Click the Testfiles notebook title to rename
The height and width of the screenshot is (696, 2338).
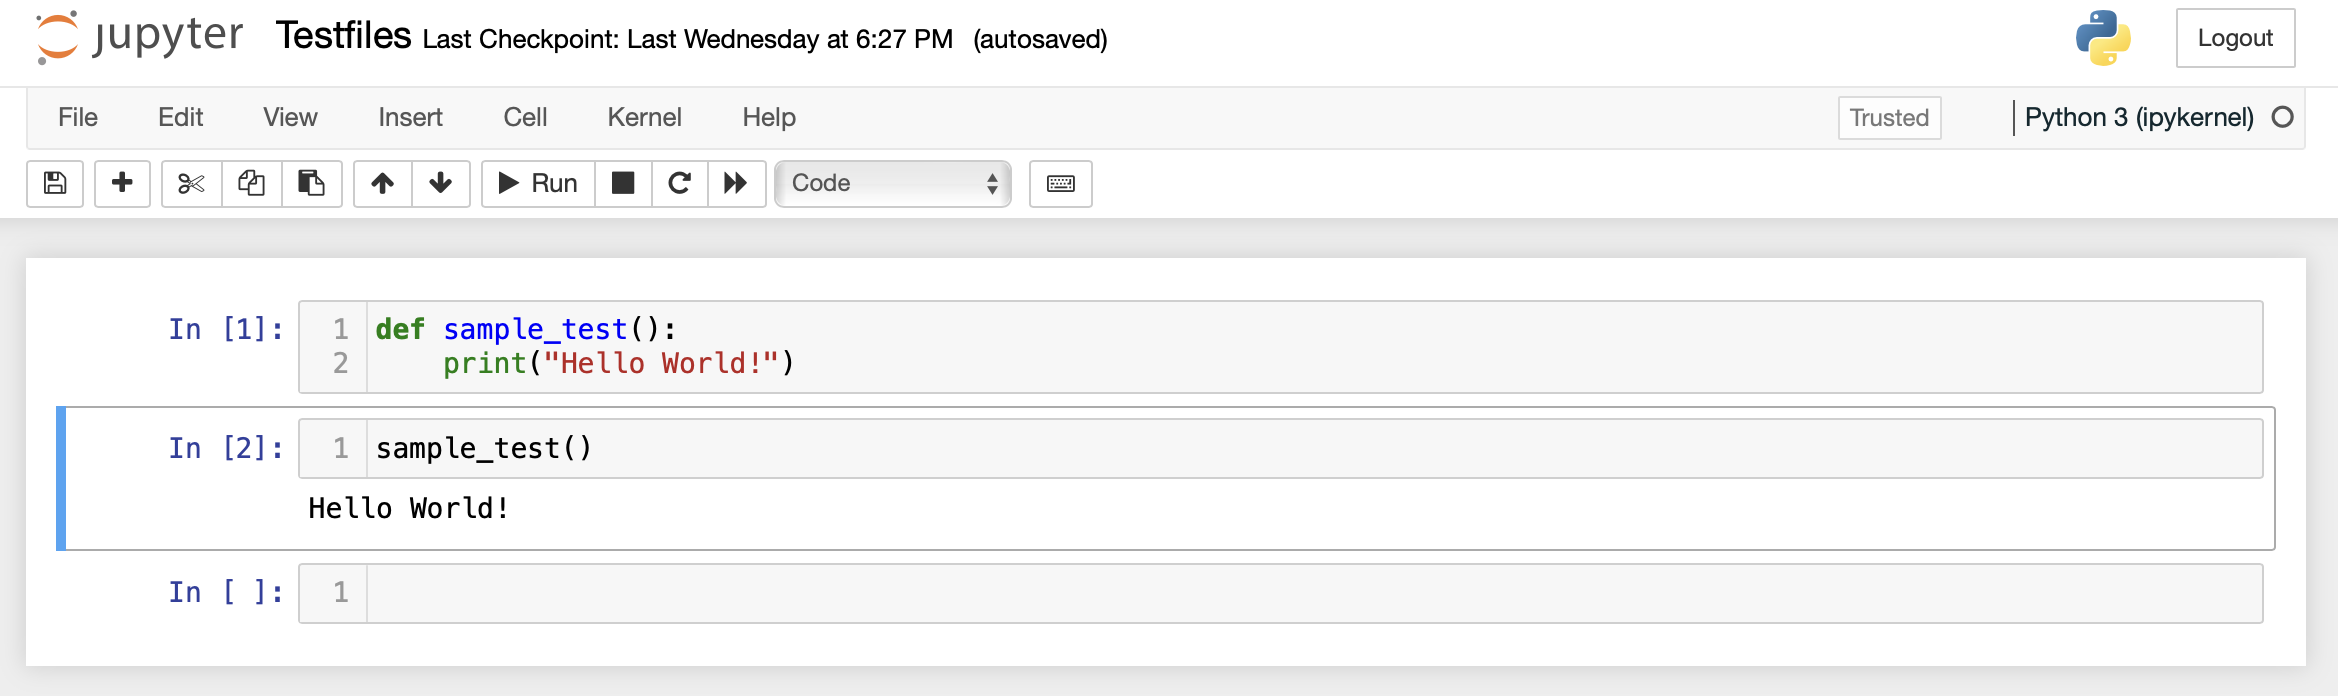pos(343,36)
